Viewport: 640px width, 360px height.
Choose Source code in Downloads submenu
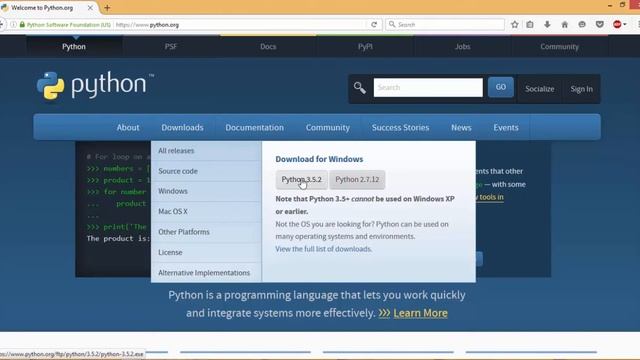[x=206, y=171]
